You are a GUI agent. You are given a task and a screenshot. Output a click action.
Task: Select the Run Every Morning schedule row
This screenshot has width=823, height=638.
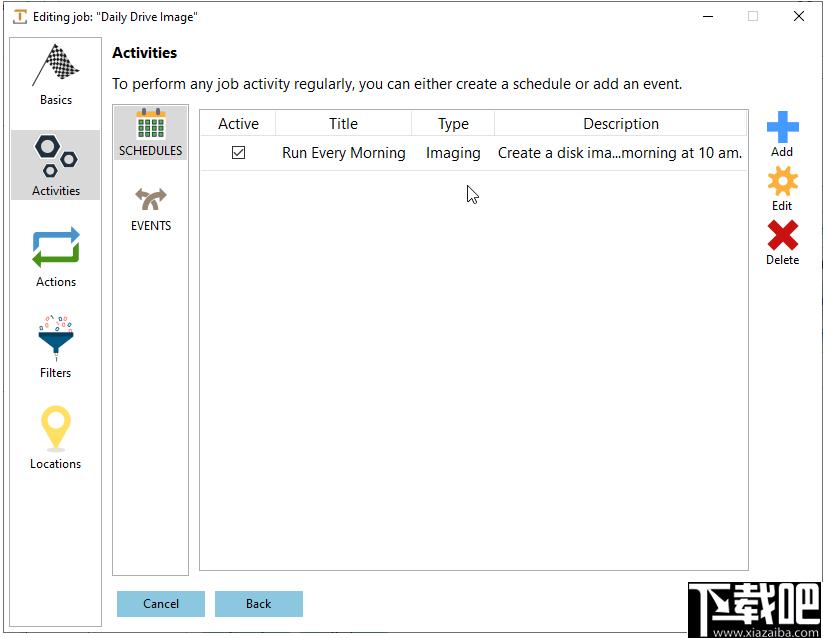[473, 153]
